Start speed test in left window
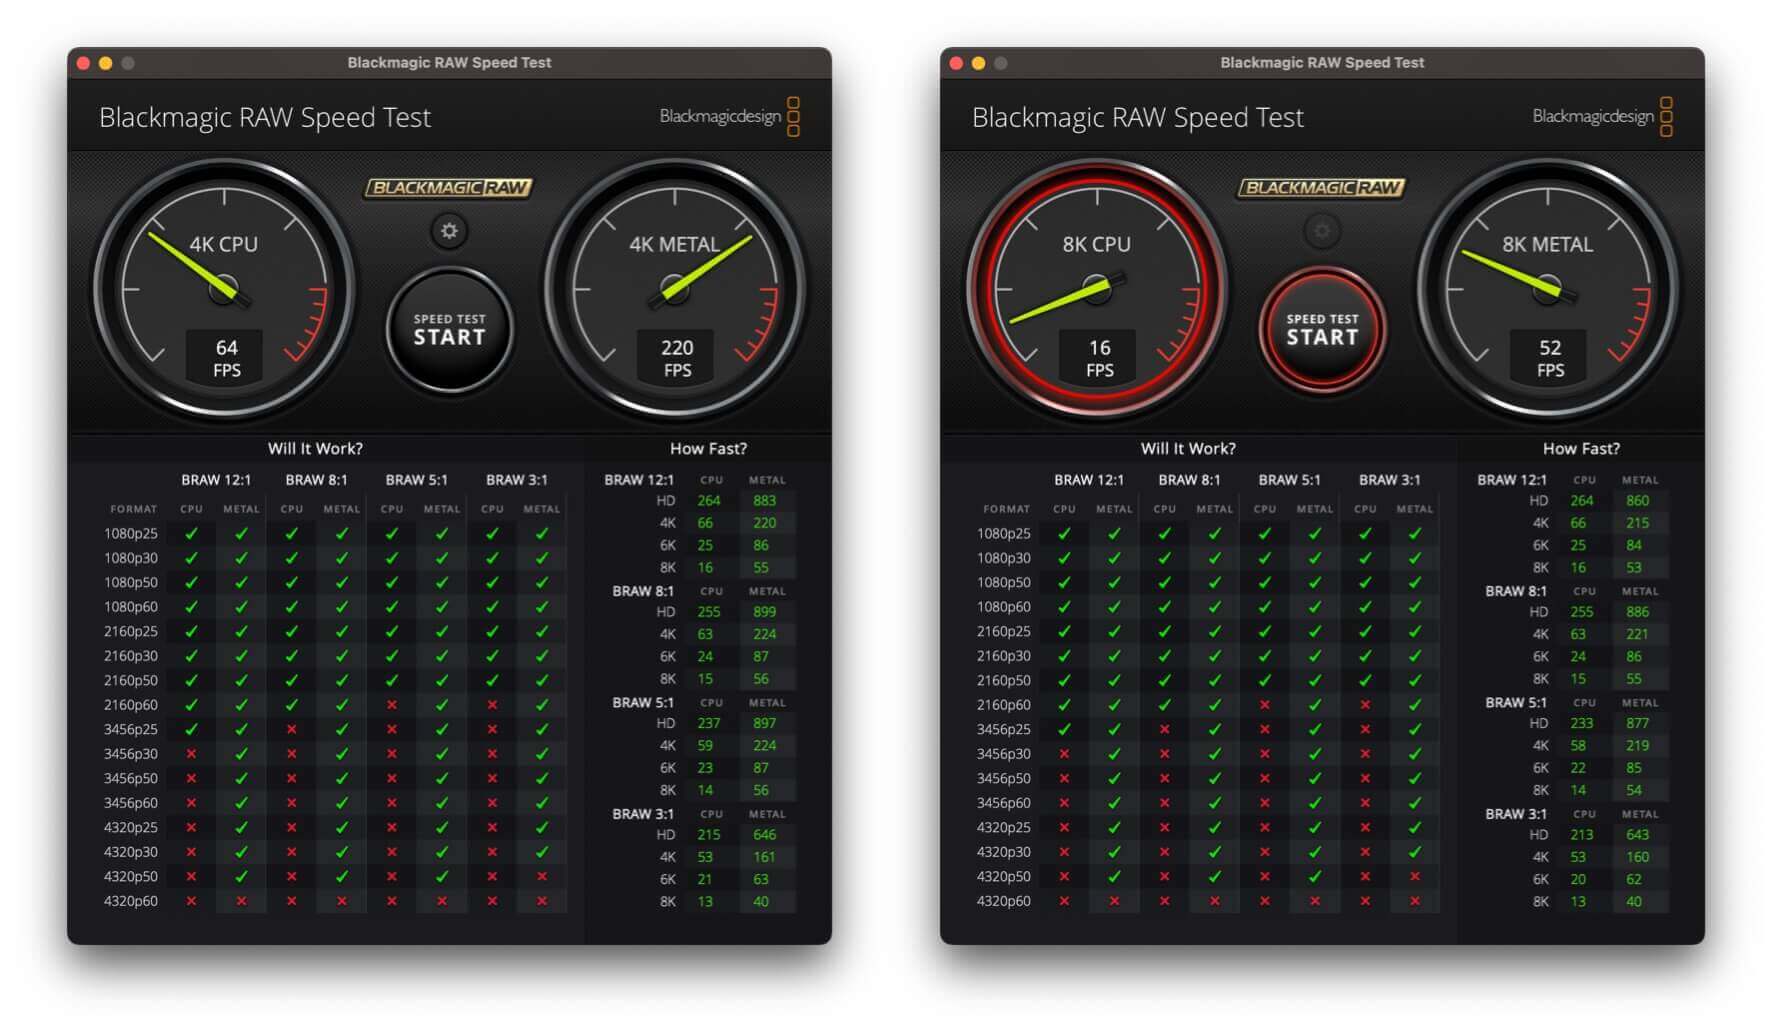This screenshot has width=1774, height=1032. click(449, 330)
